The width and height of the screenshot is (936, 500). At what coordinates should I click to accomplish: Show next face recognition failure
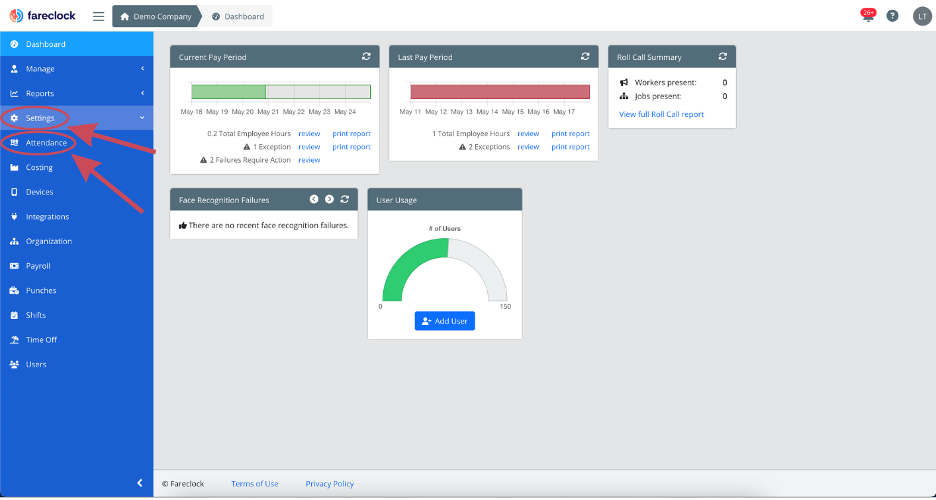click(x=329, y=199)
